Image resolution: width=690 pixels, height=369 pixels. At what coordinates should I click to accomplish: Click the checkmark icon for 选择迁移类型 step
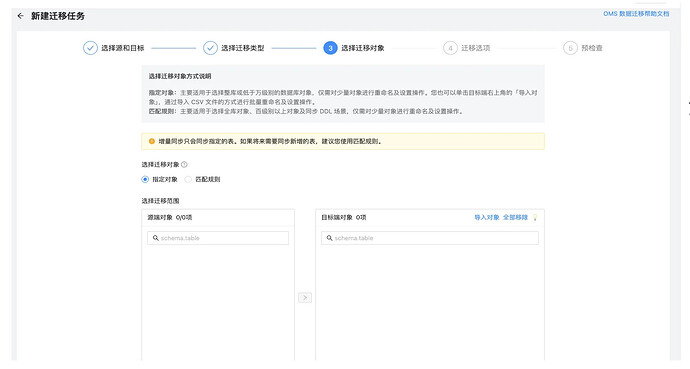pos(210,48)
